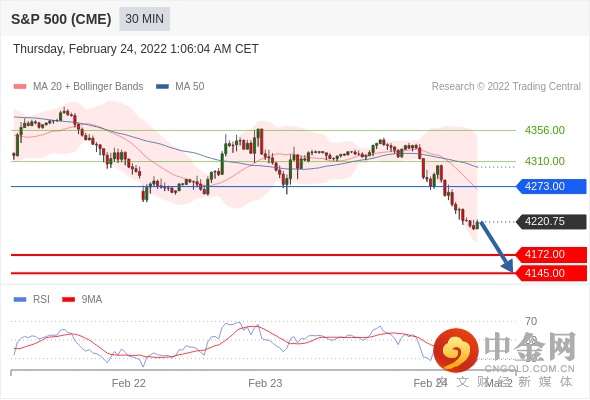Click the Feb 22 date axis label
590x400 pixels.
pos(129,383)
